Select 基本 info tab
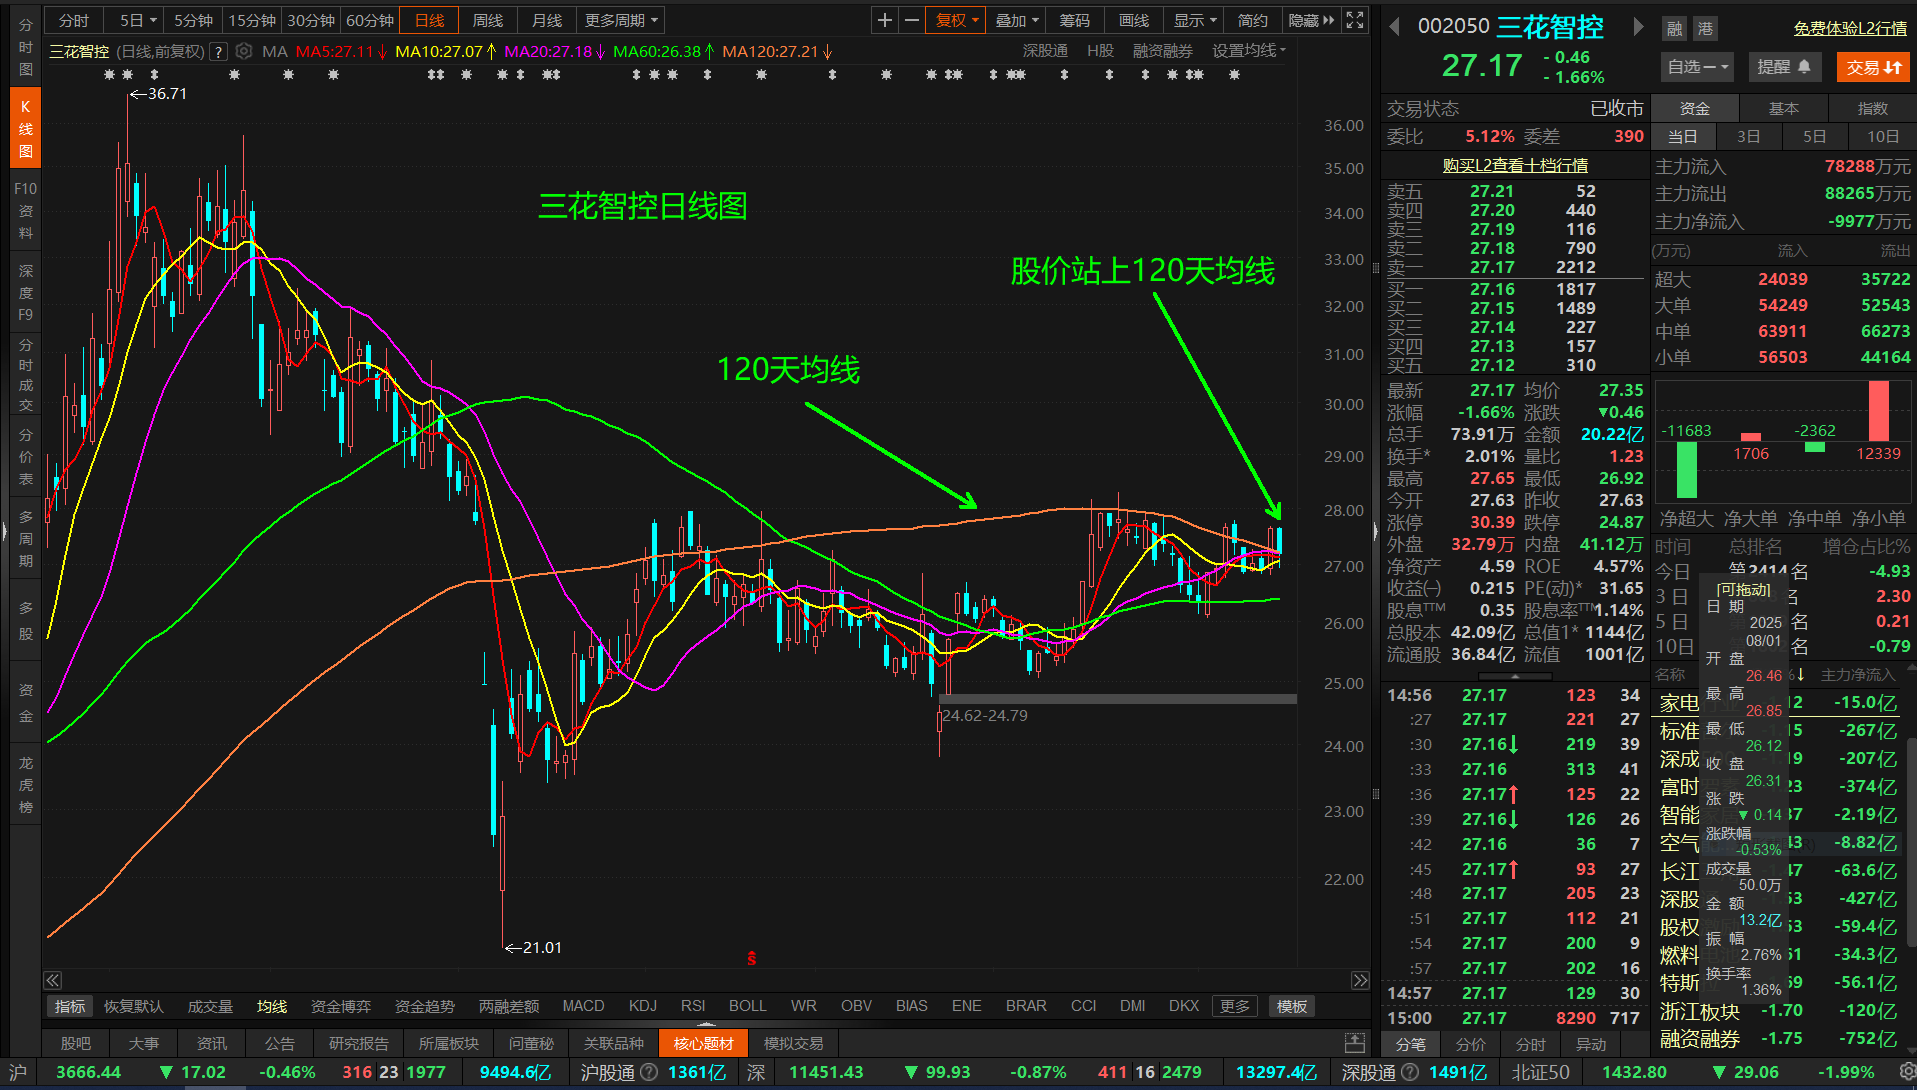Image resolution: width=1917 pixels, height=1090 pixels. (1784, 108)
